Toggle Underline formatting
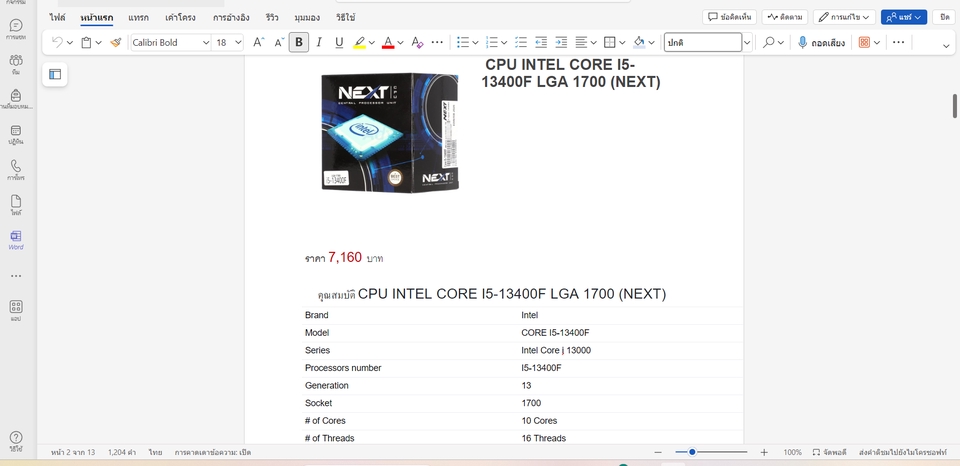Viewport: 960px width, 466px height. [339, 42]
